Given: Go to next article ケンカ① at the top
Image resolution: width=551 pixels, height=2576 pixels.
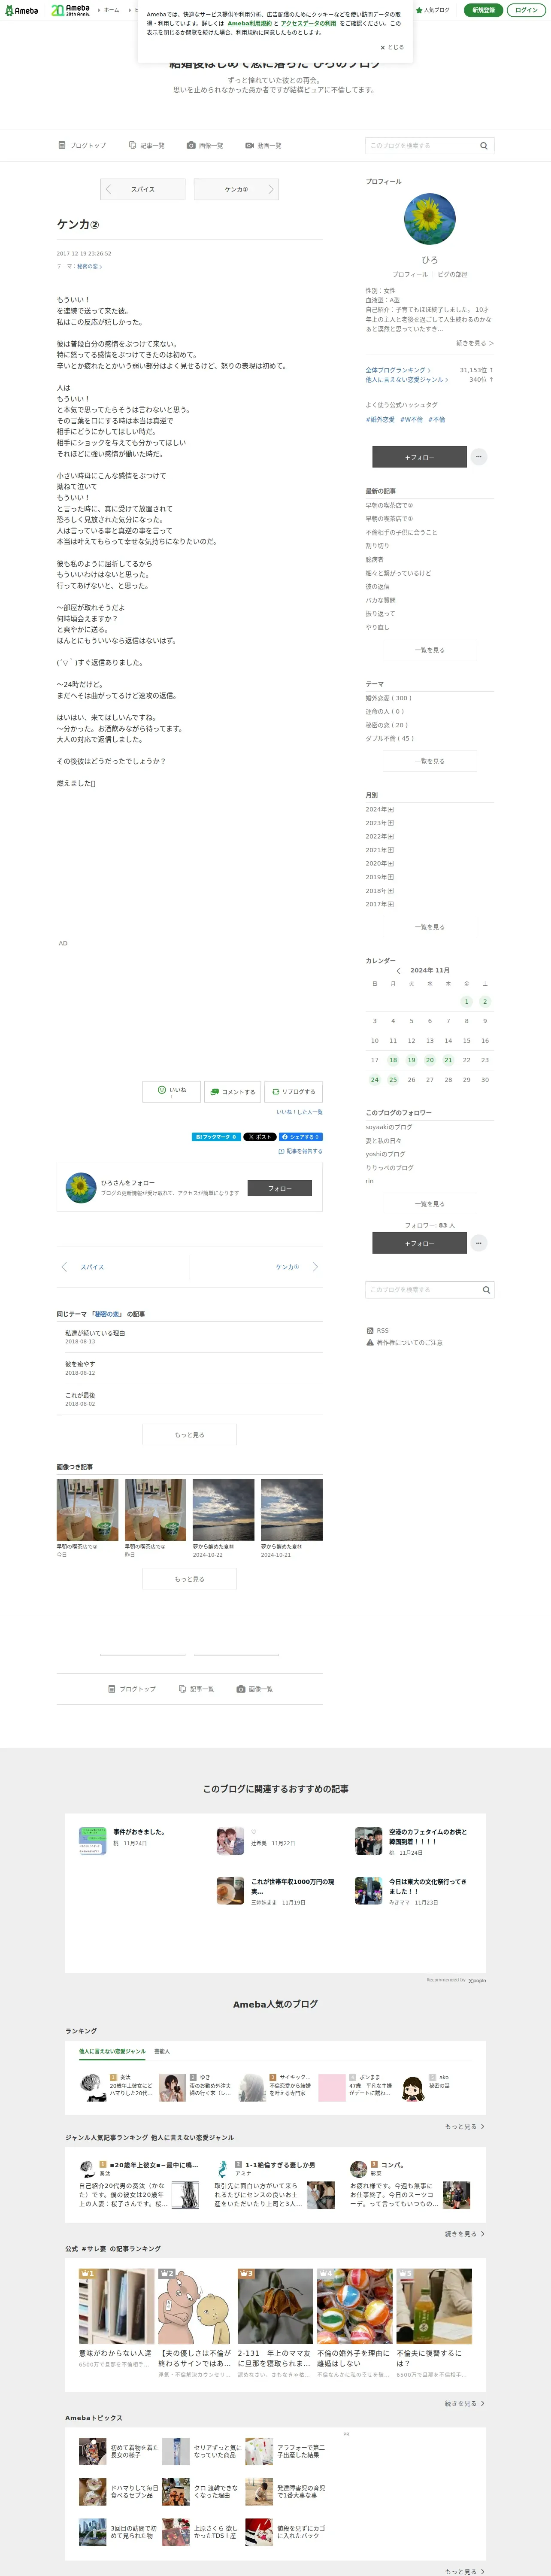Looking at the screenshot, I should (x=236, y=189).
